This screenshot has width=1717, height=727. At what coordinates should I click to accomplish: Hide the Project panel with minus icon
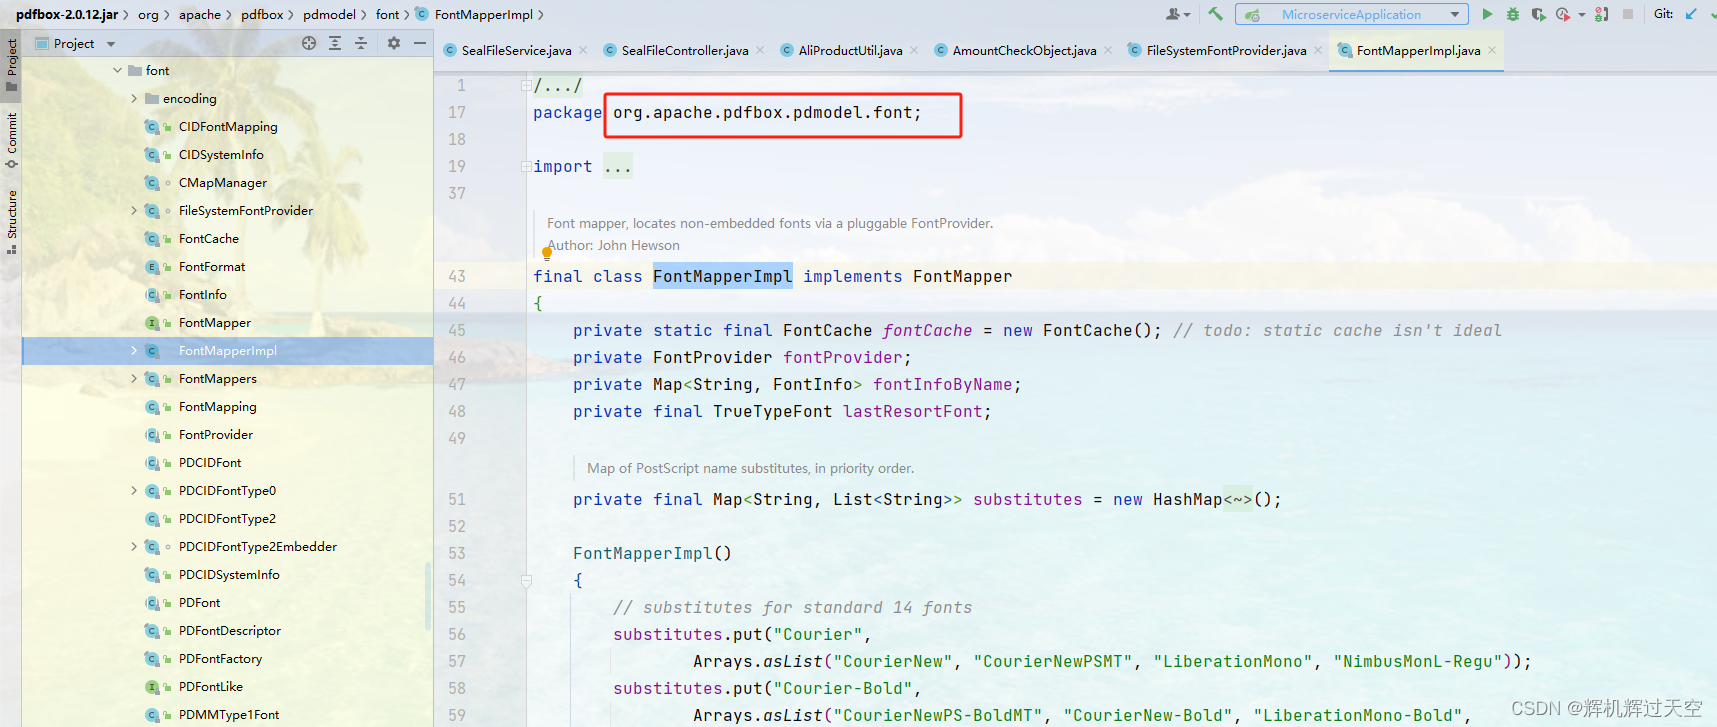[x=420, y=43]
